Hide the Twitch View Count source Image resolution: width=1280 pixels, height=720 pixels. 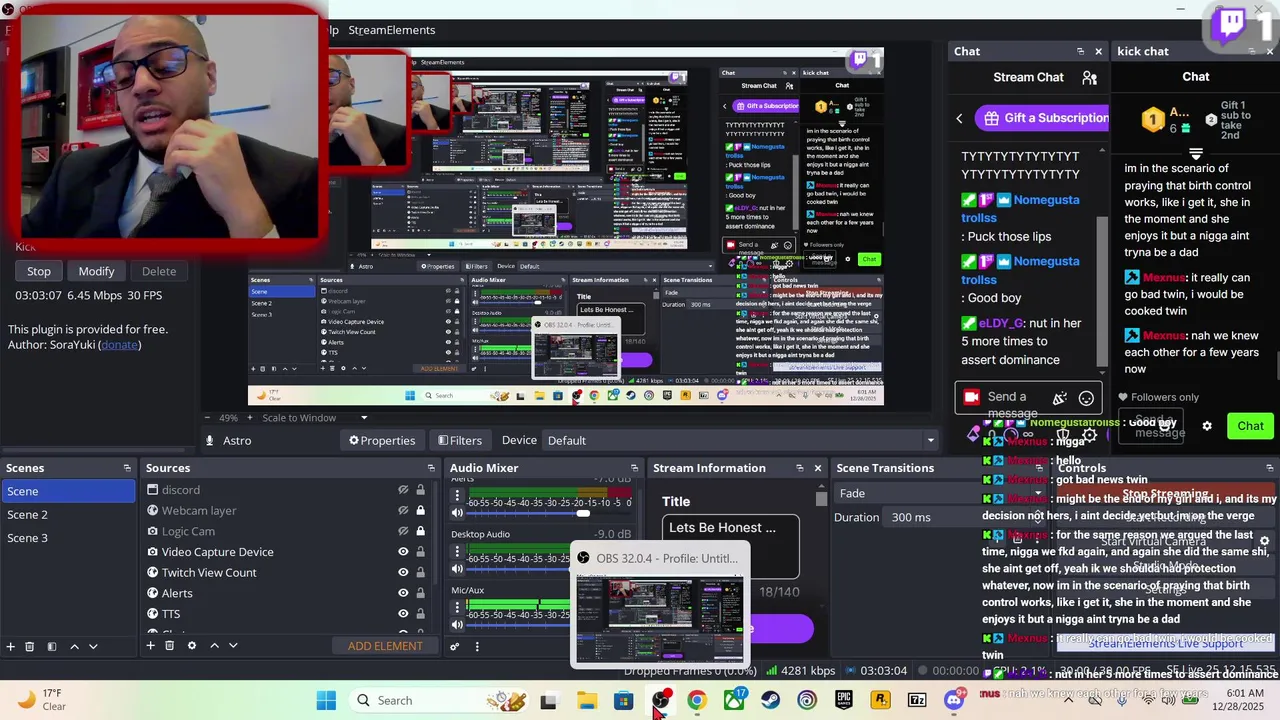pyautogui.click(x=403, y=572)
